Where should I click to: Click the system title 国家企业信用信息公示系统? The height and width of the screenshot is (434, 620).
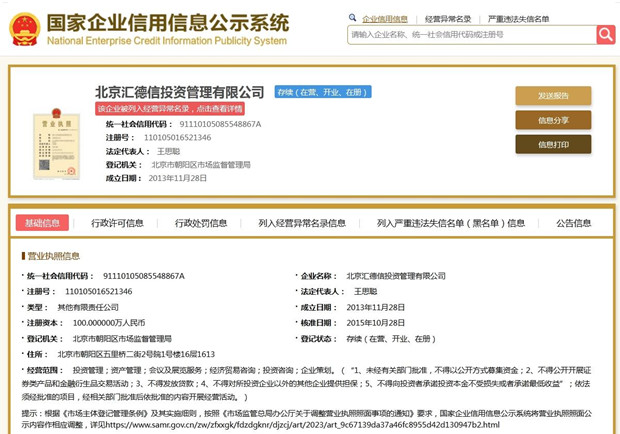(168, 23)
